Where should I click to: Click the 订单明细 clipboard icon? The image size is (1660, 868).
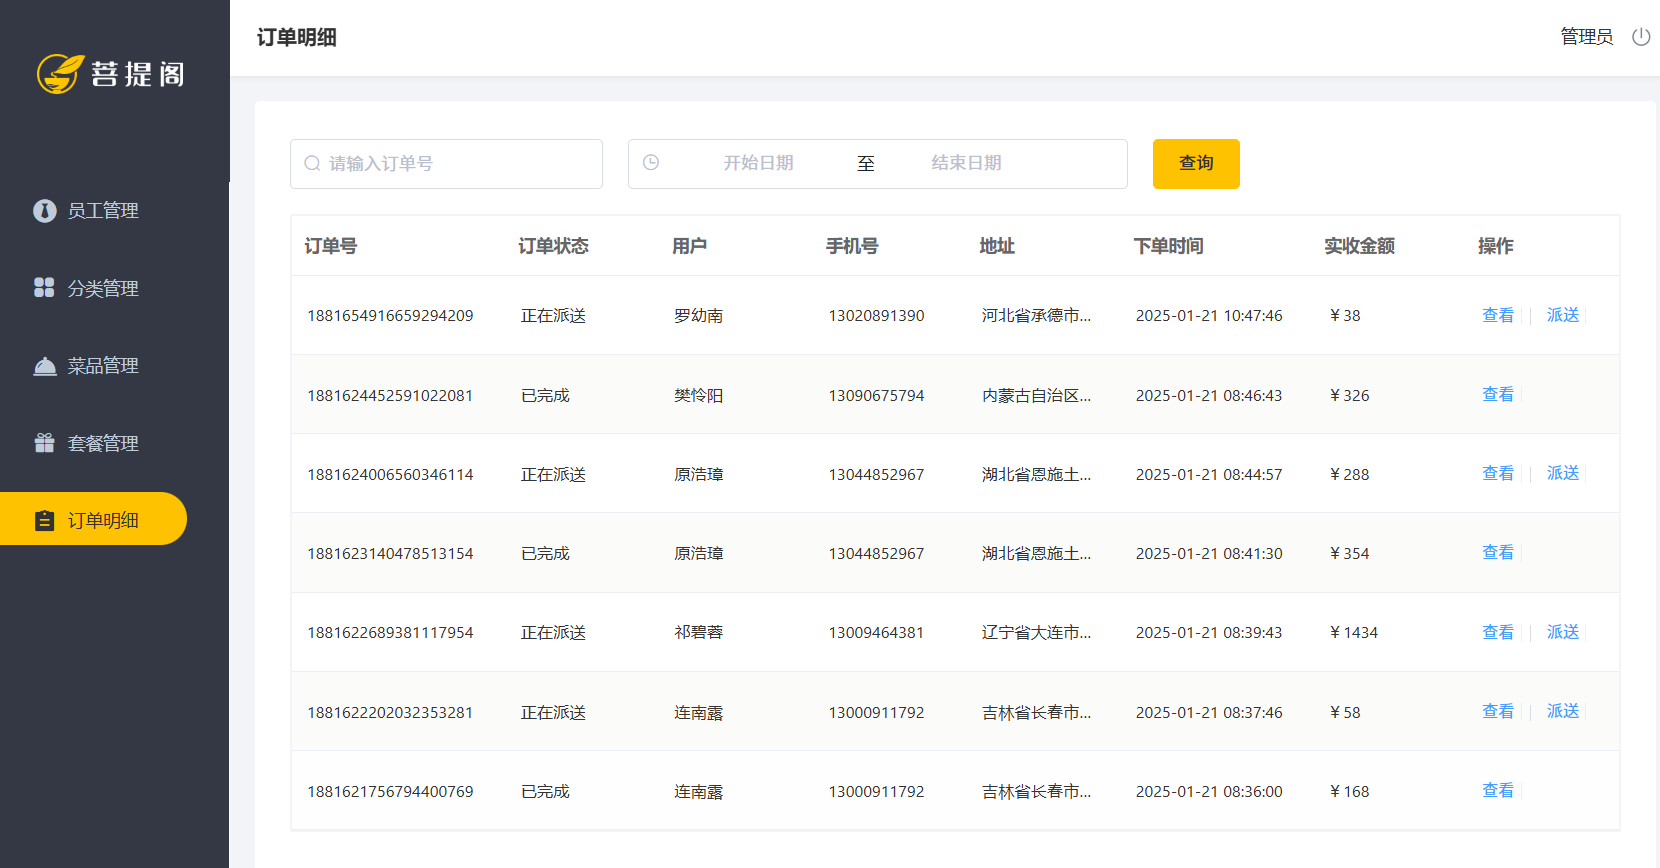44,520
